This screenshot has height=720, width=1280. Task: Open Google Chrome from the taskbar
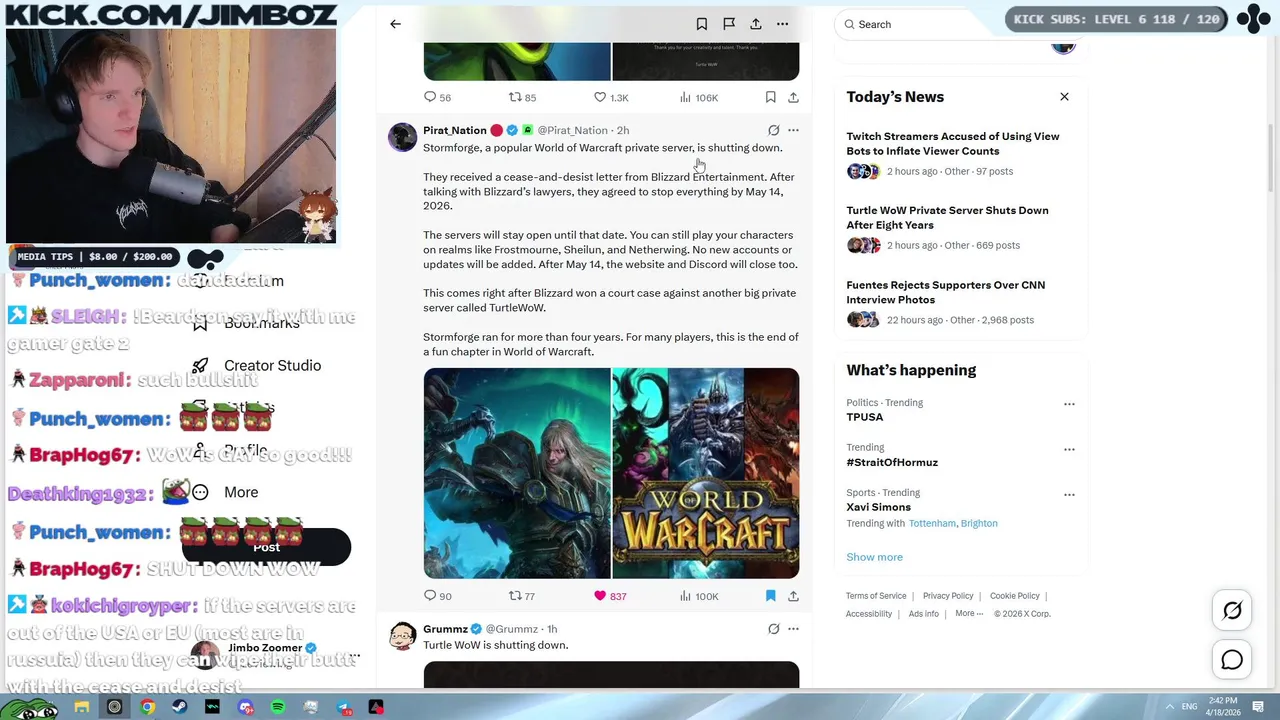pos(147,708)
